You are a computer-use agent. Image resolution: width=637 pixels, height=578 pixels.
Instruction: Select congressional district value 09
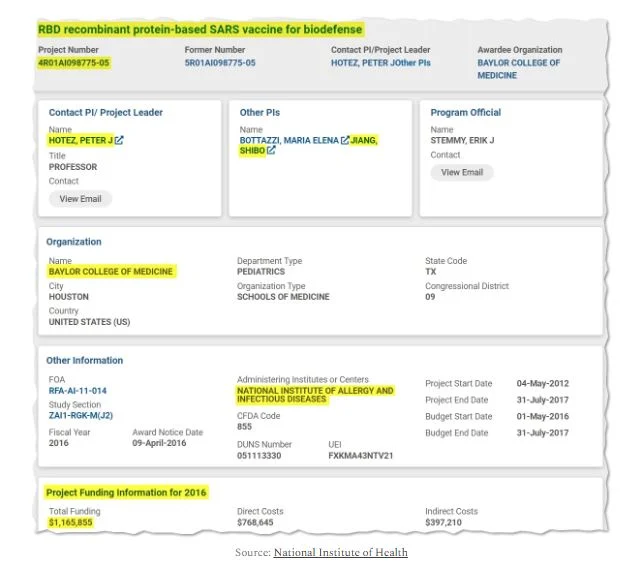(x=430, y=297)
